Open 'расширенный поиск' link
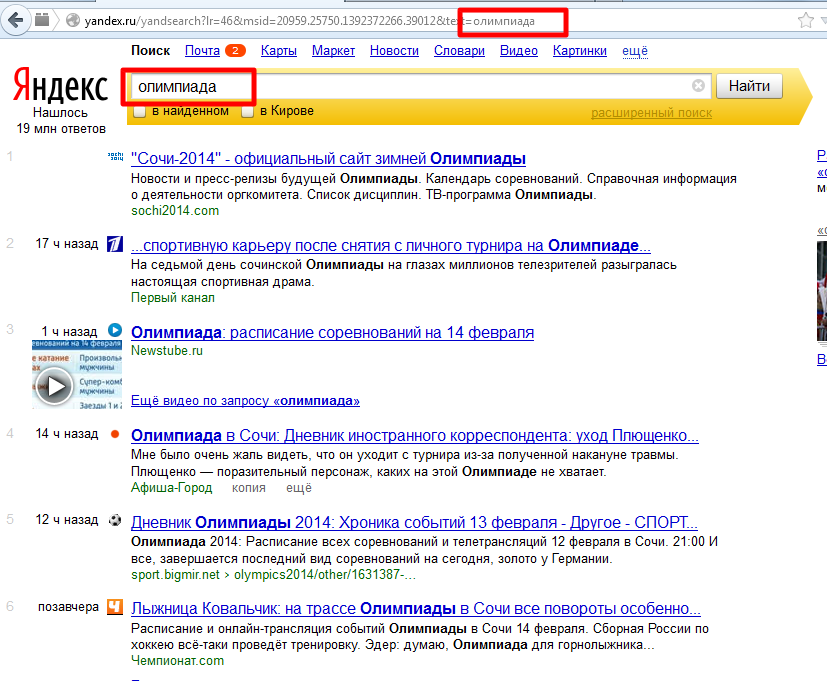Image resolution: width=827 pixels, height=681 pixels. [x=651, y=113]
